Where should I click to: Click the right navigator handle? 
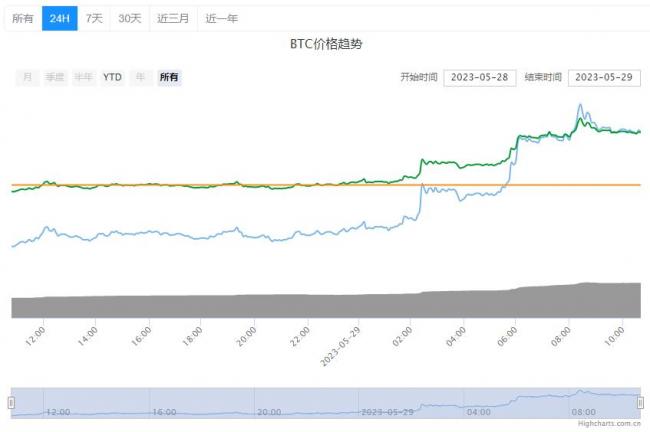point(640,402)
